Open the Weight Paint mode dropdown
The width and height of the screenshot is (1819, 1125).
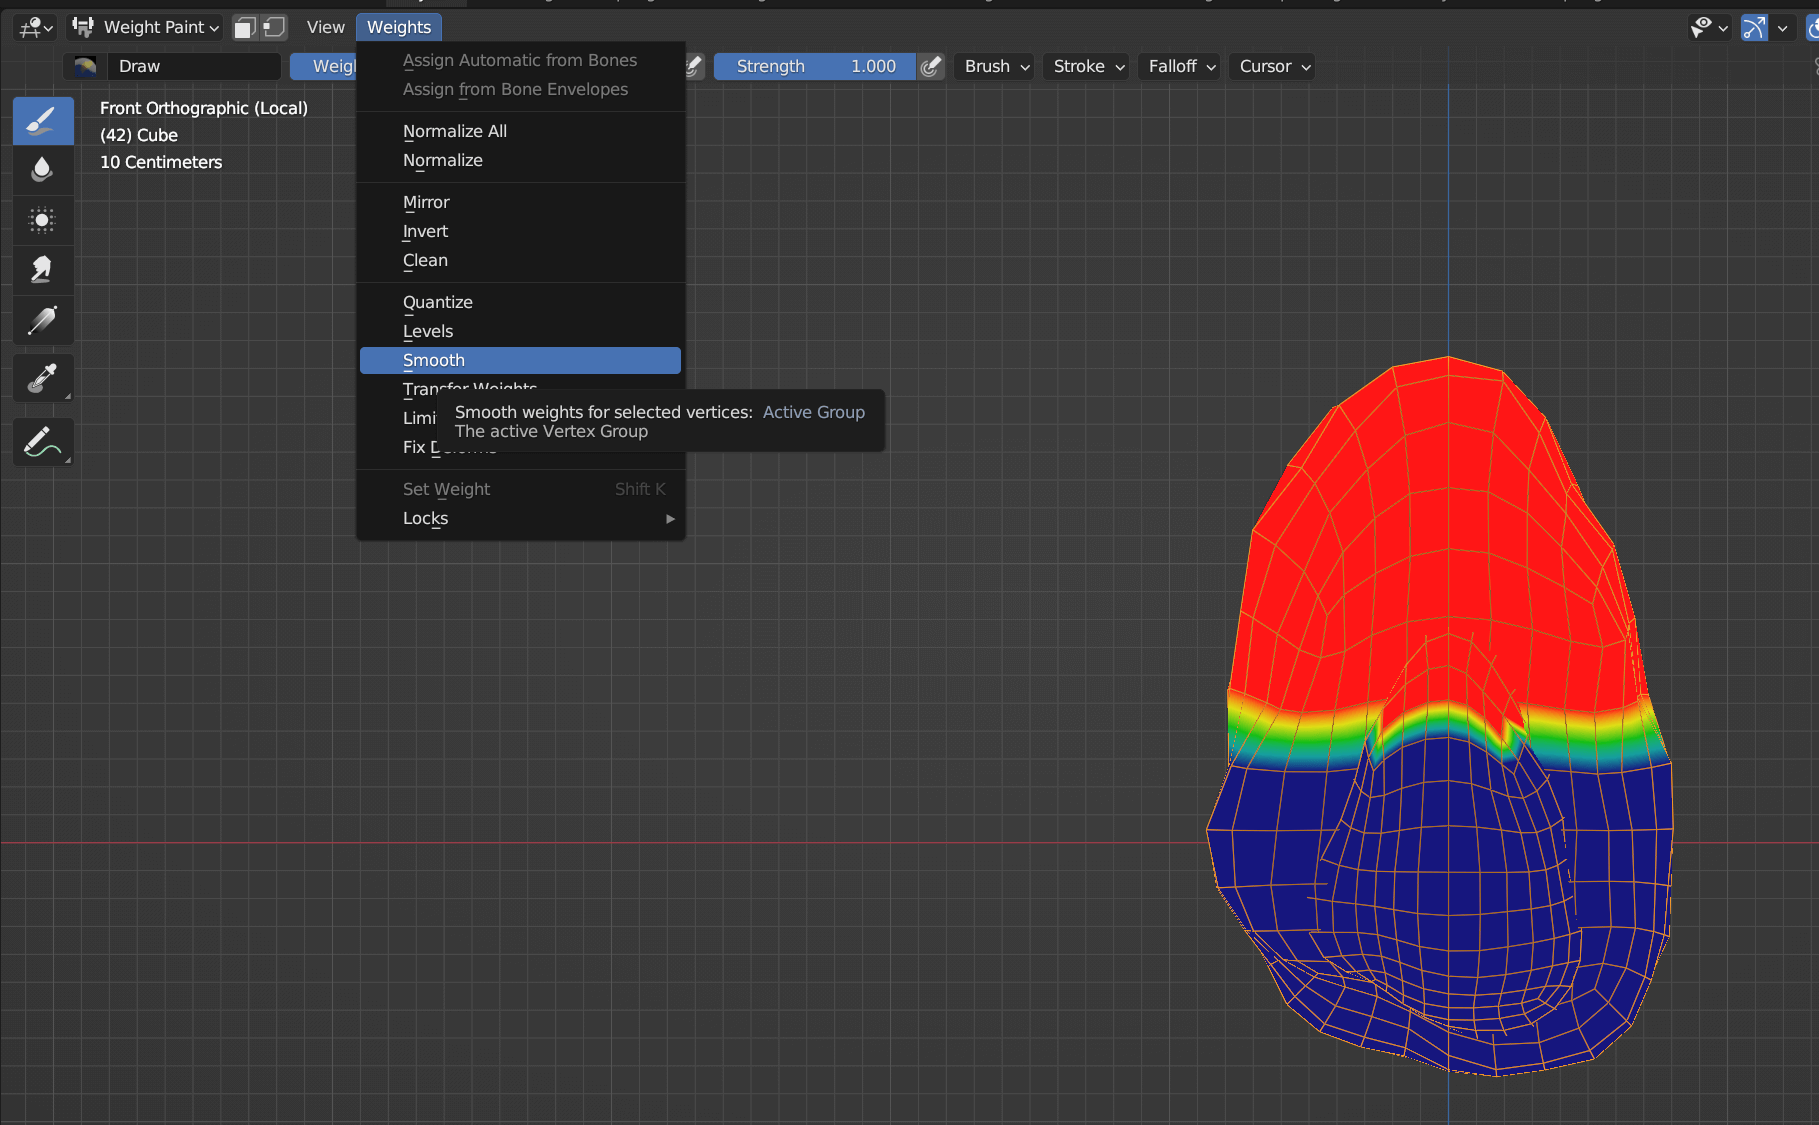(x=146, y=27)
